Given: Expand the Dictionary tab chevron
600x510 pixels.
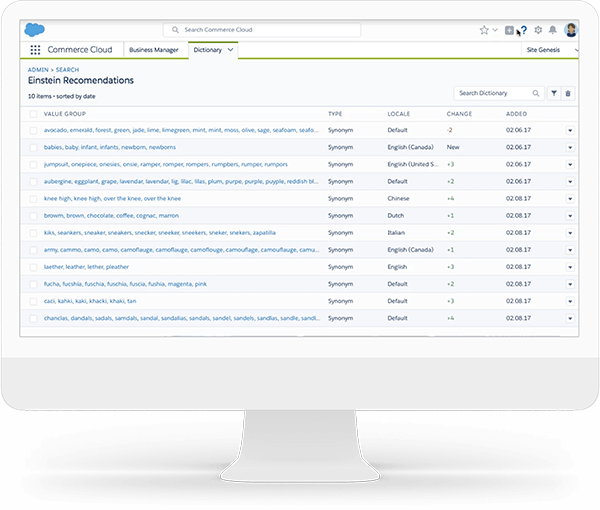Looking at the screenshot, I should (x=230, y=50).
